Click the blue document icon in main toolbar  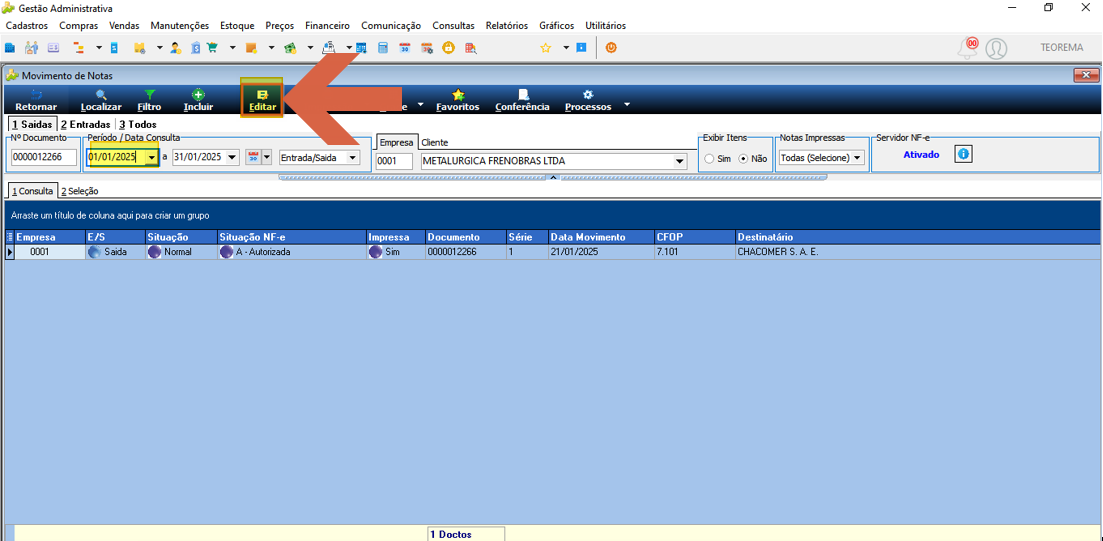coord(114,48)
